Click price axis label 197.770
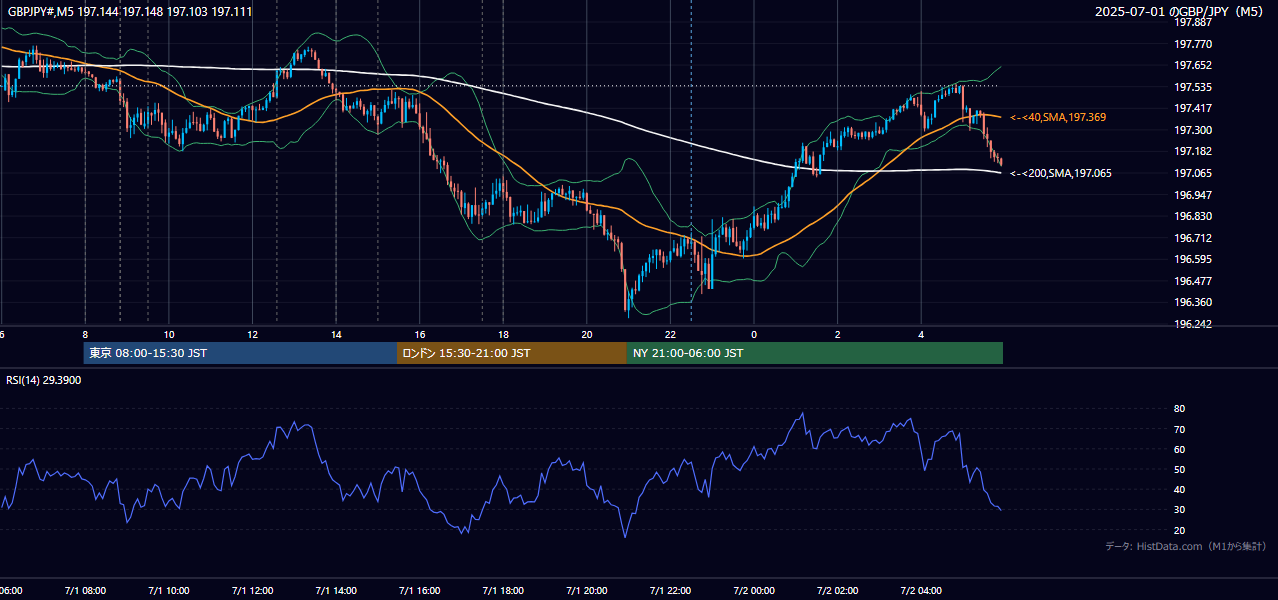 1192,45
